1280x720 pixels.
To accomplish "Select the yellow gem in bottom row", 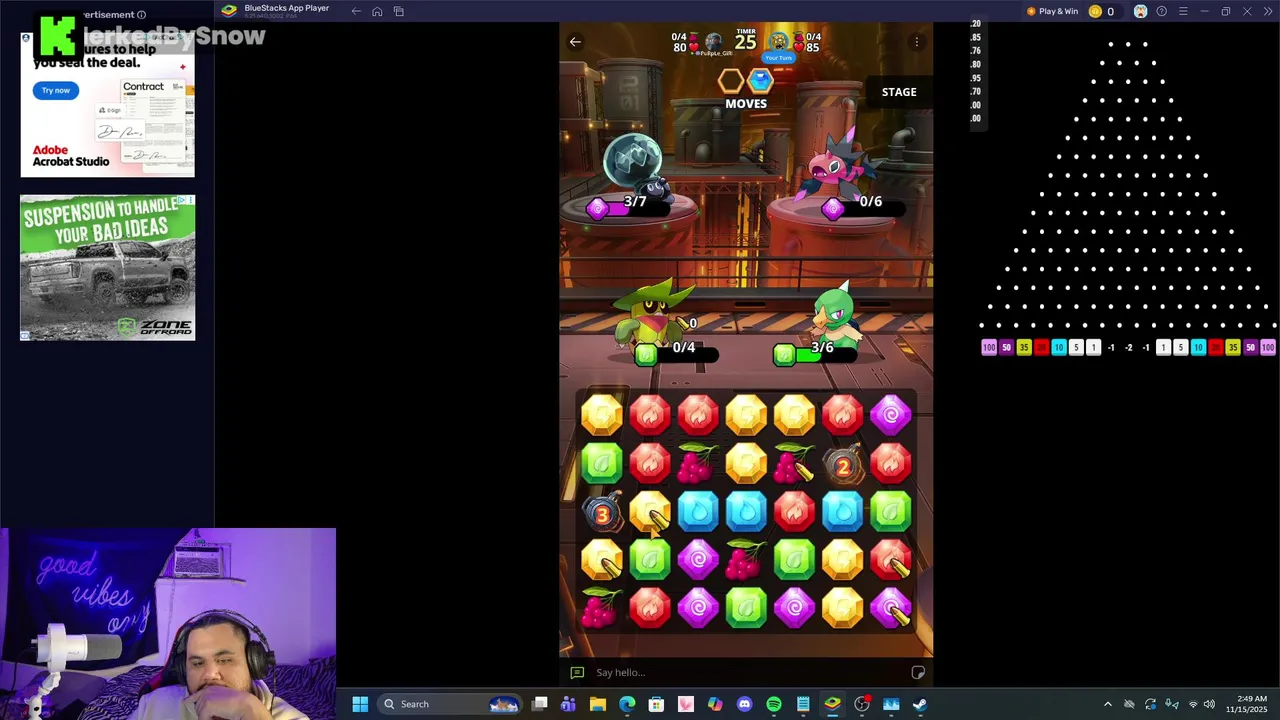I will pos(842,607).
